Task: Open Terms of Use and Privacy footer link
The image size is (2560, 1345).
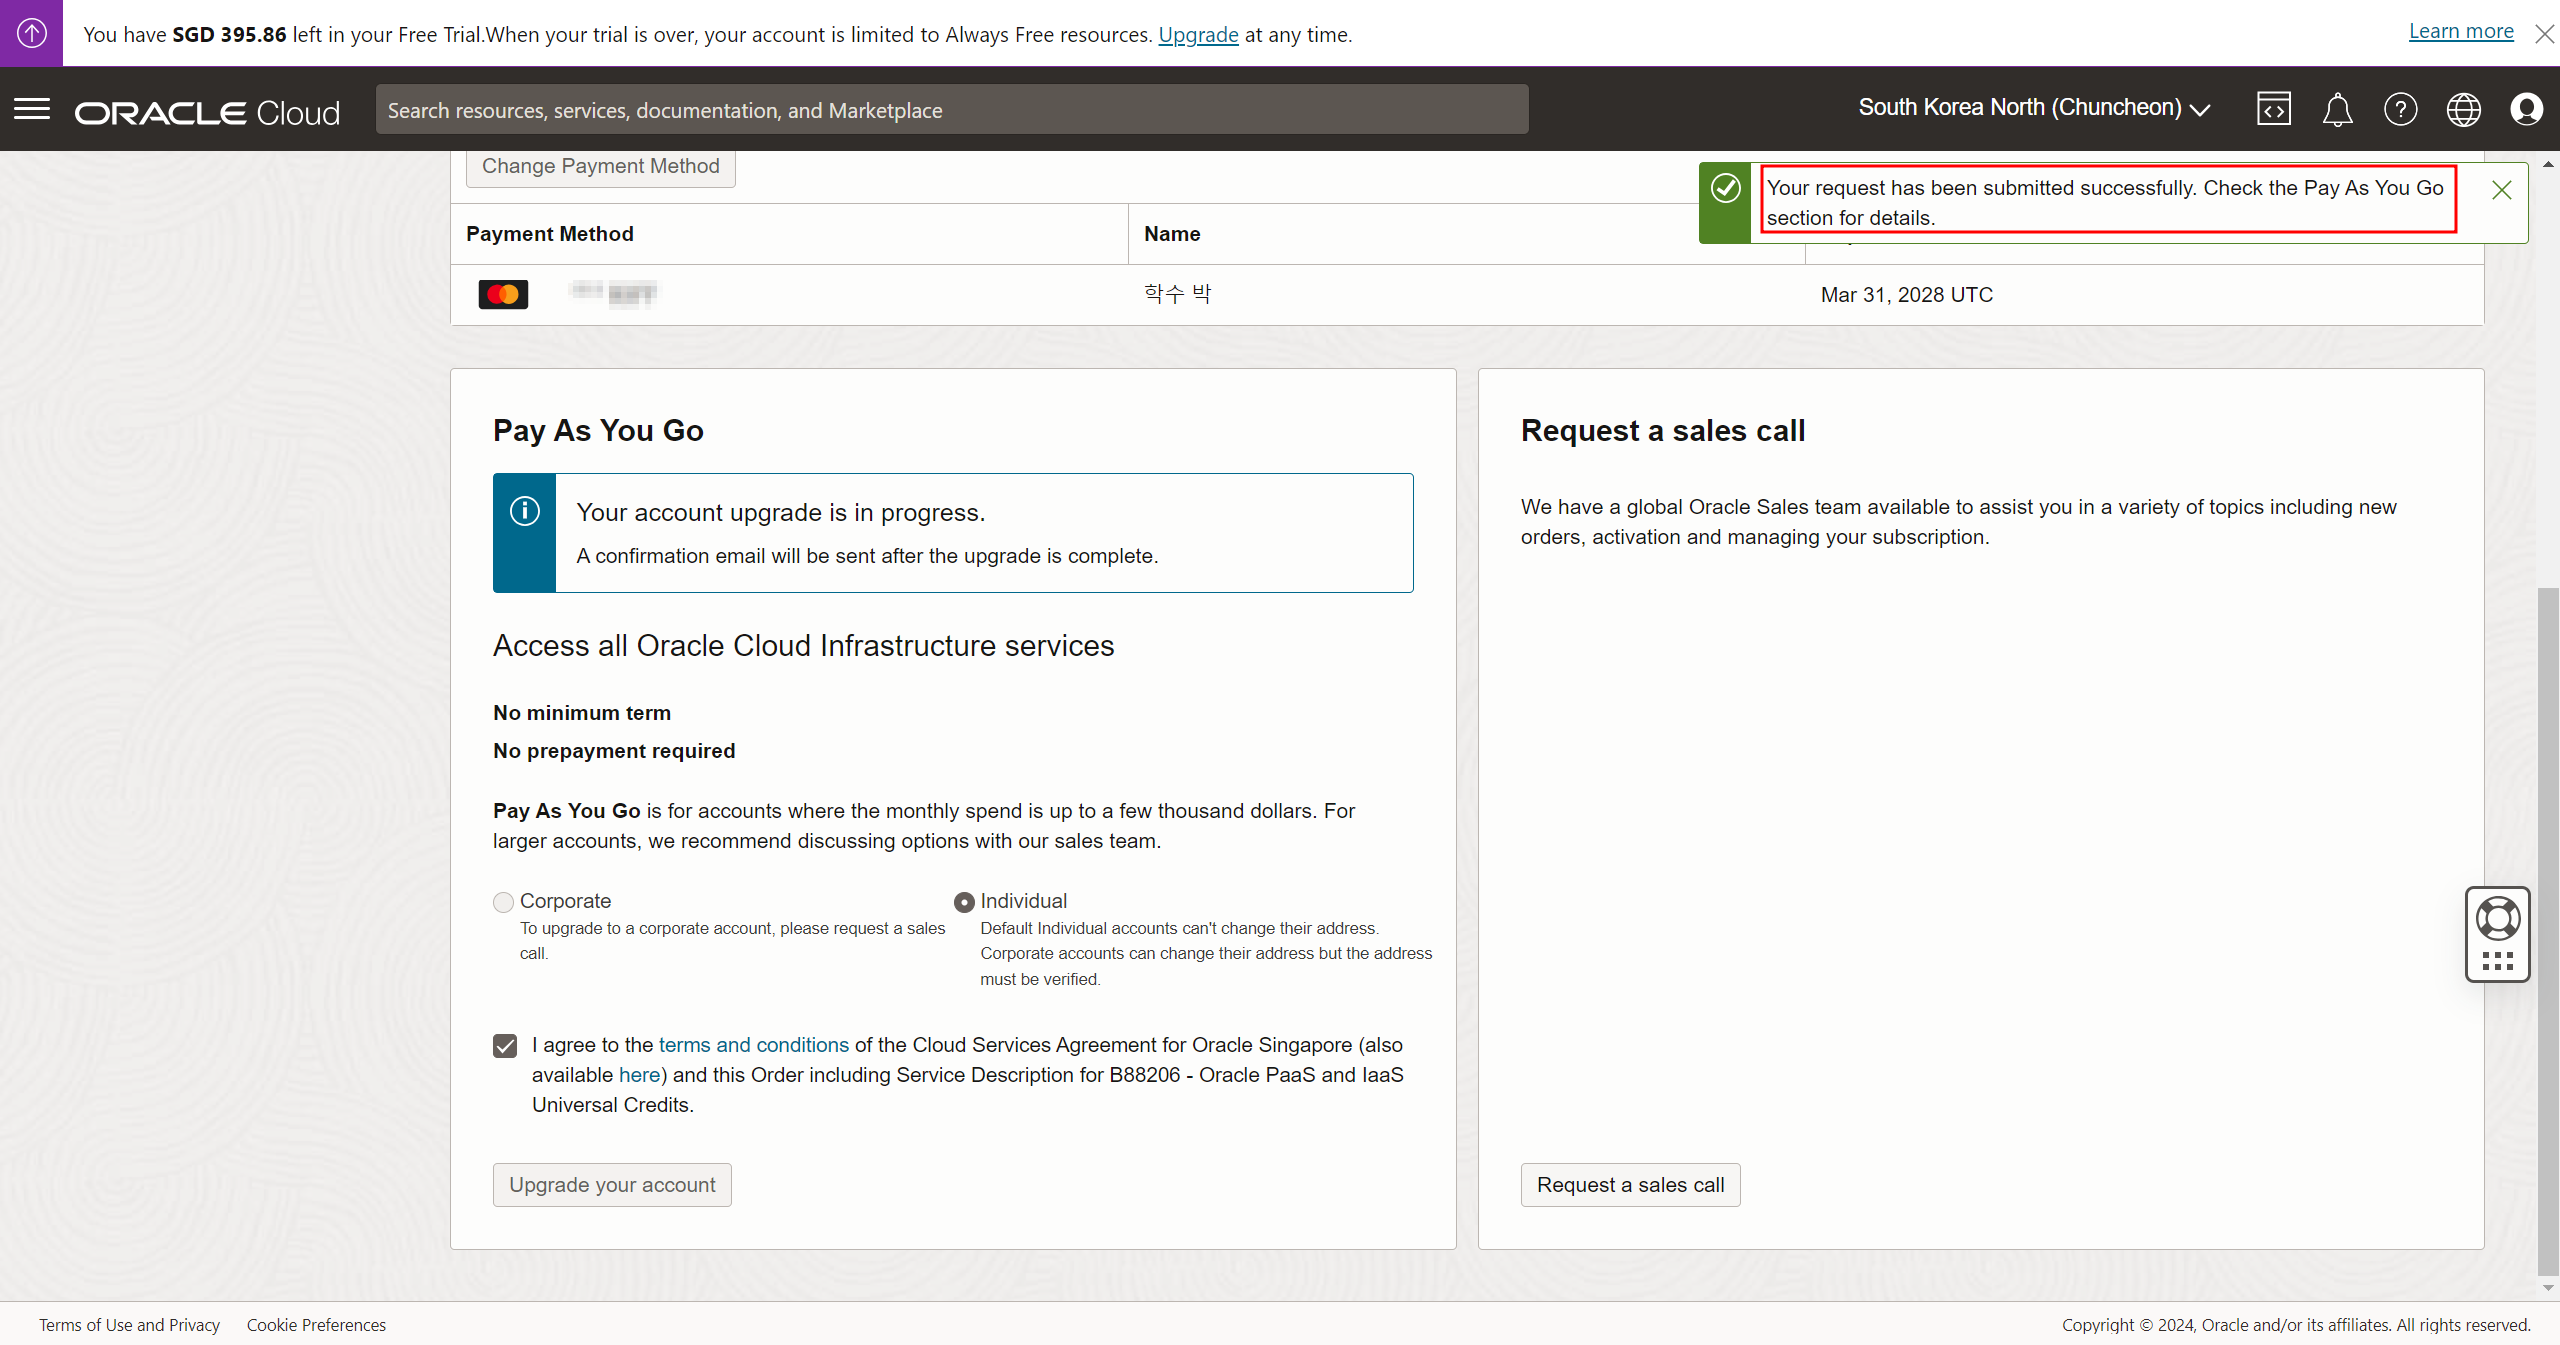Action: click(129, 1325)
